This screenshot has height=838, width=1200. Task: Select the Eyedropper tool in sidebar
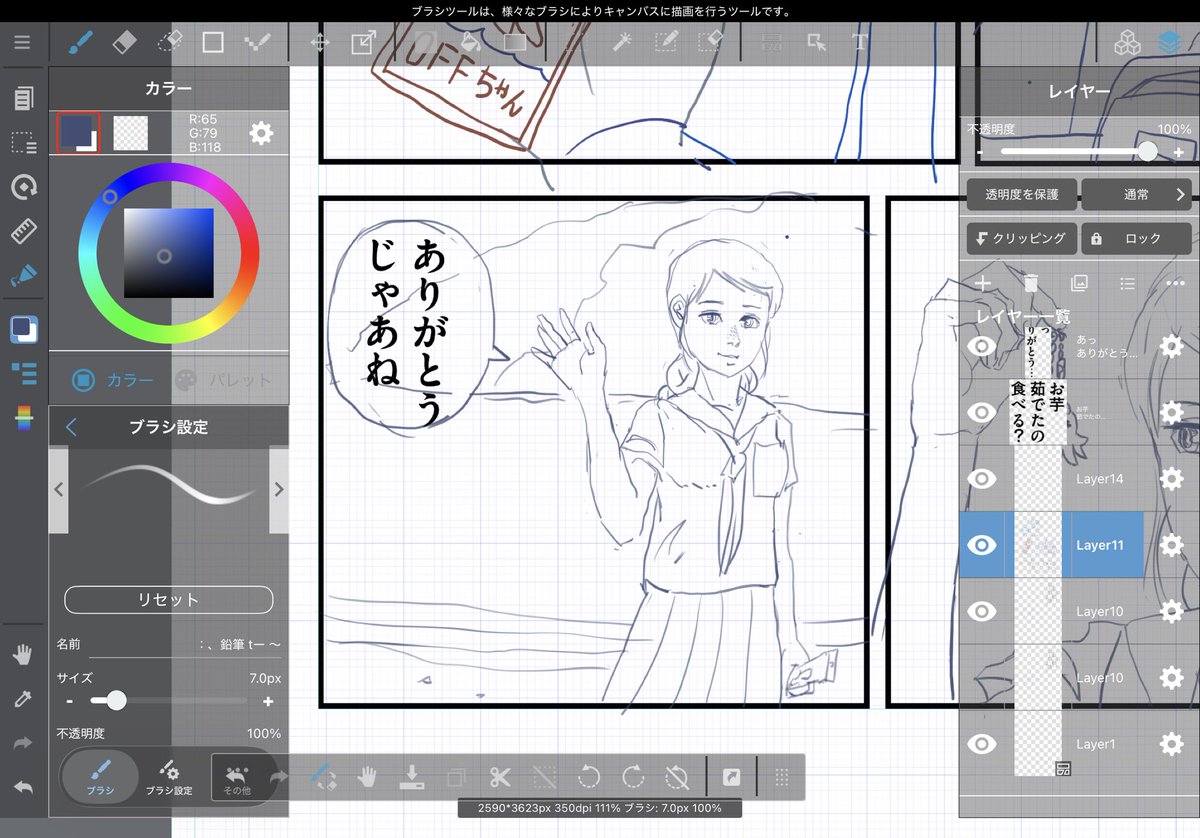click(x=22, y=699)
